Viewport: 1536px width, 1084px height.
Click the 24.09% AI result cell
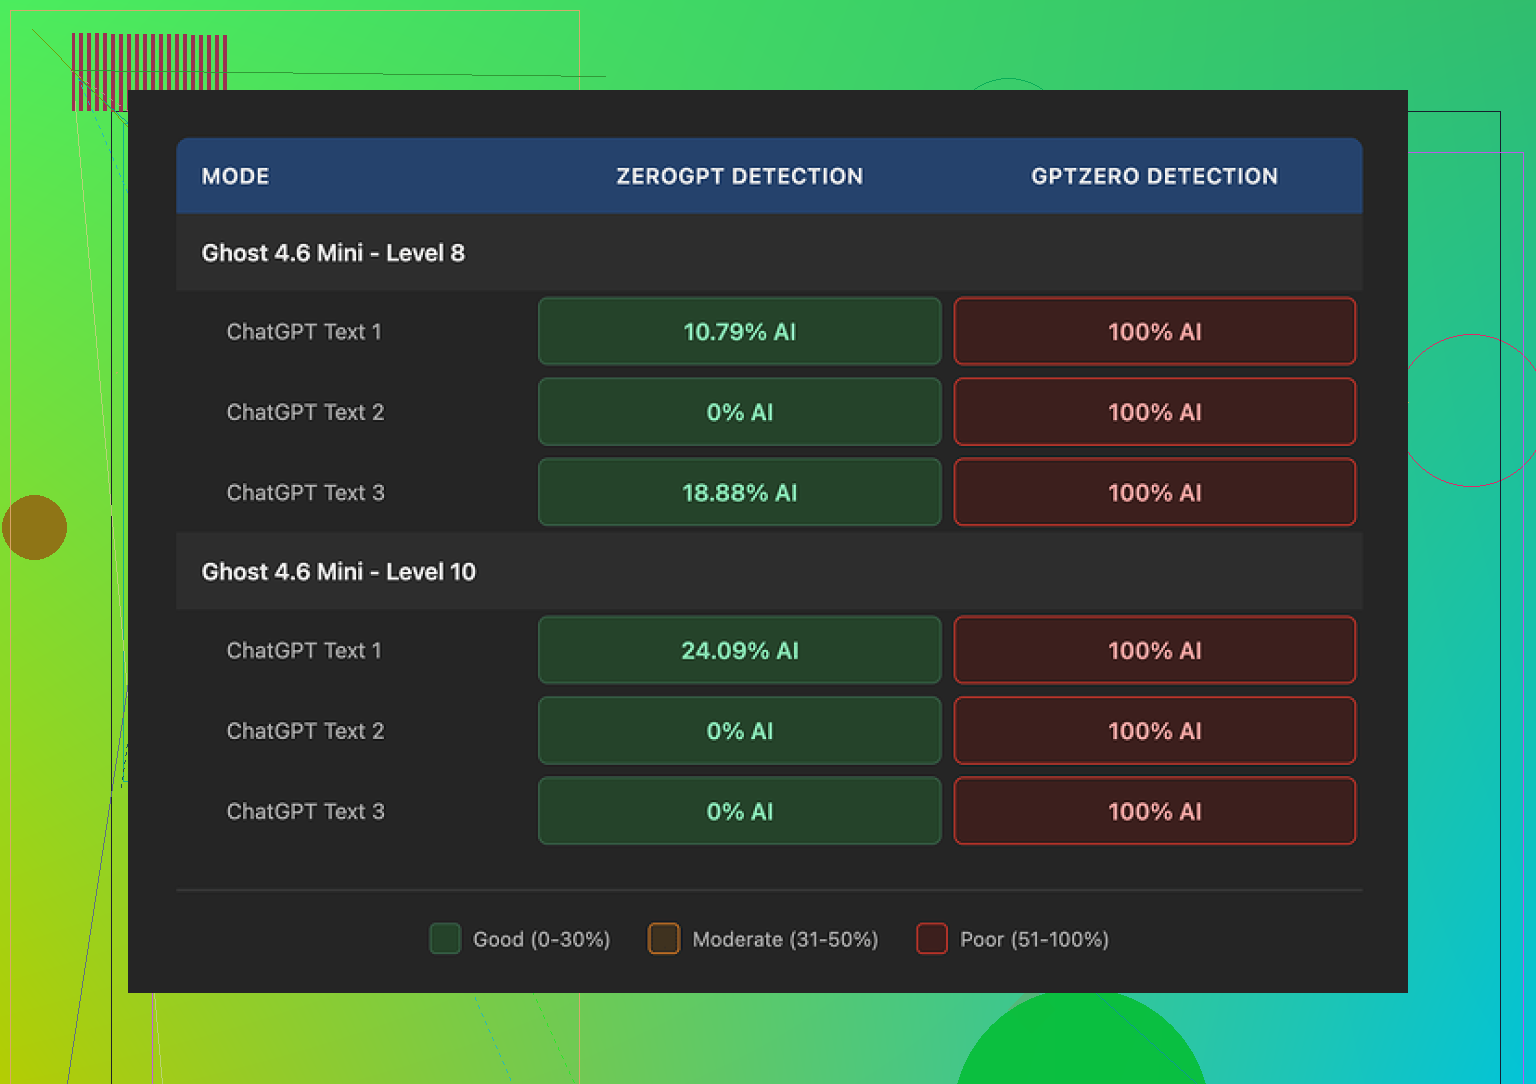click(x=739, y=651)
